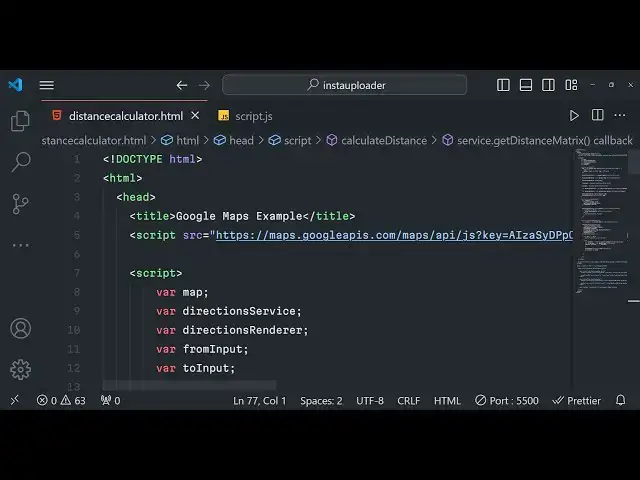Change indentation via Spaces: 2
Viewport: 640px width, 480px height.
tap(321, 400)
